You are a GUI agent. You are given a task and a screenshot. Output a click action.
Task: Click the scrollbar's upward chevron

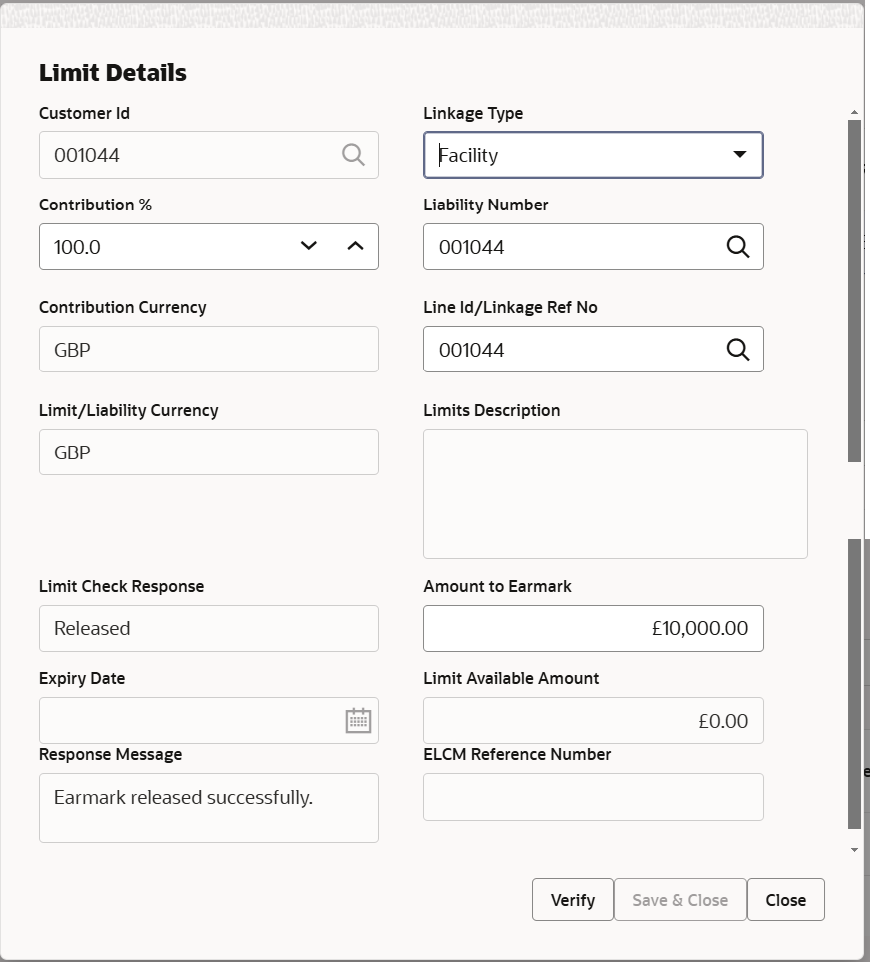(x=855, y=112)
